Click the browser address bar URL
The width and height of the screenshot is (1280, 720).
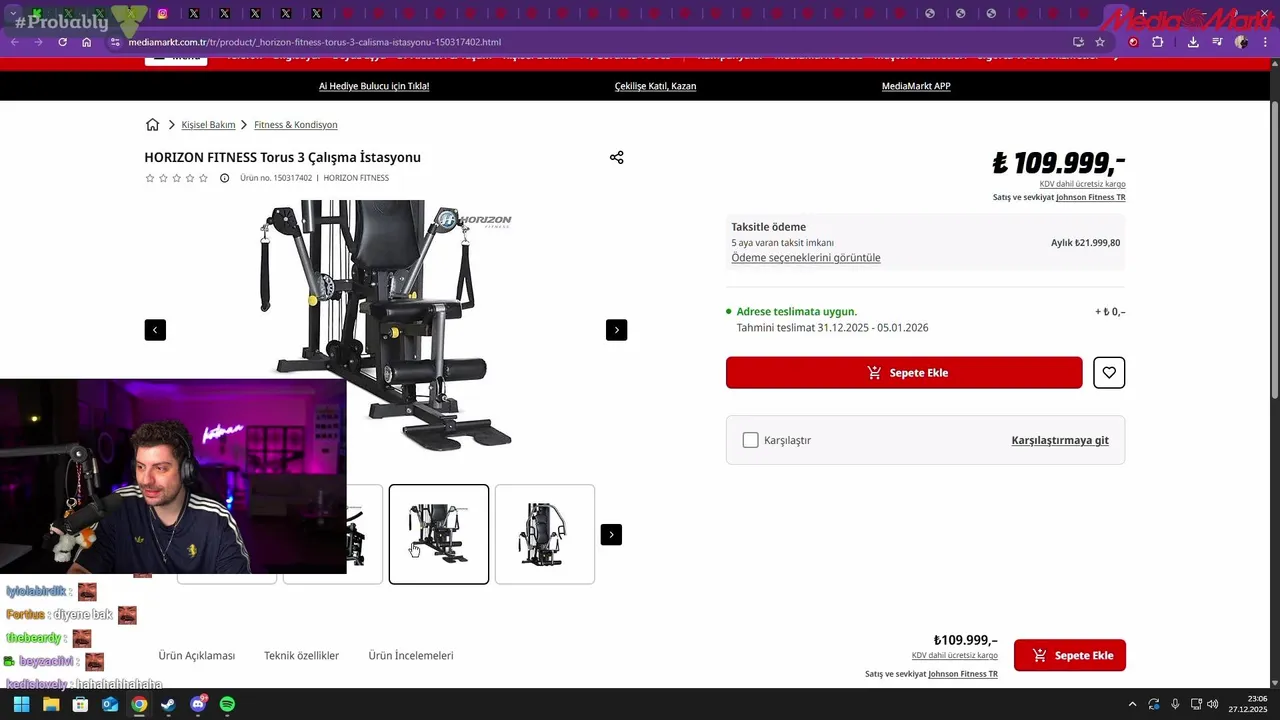click(314, 42)
